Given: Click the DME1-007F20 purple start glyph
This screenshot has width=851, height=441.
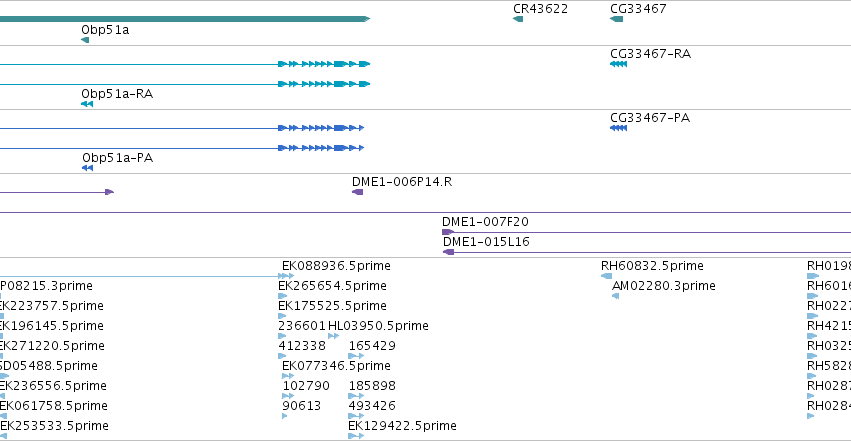Looking at the screenshot, I should point(448,232).
